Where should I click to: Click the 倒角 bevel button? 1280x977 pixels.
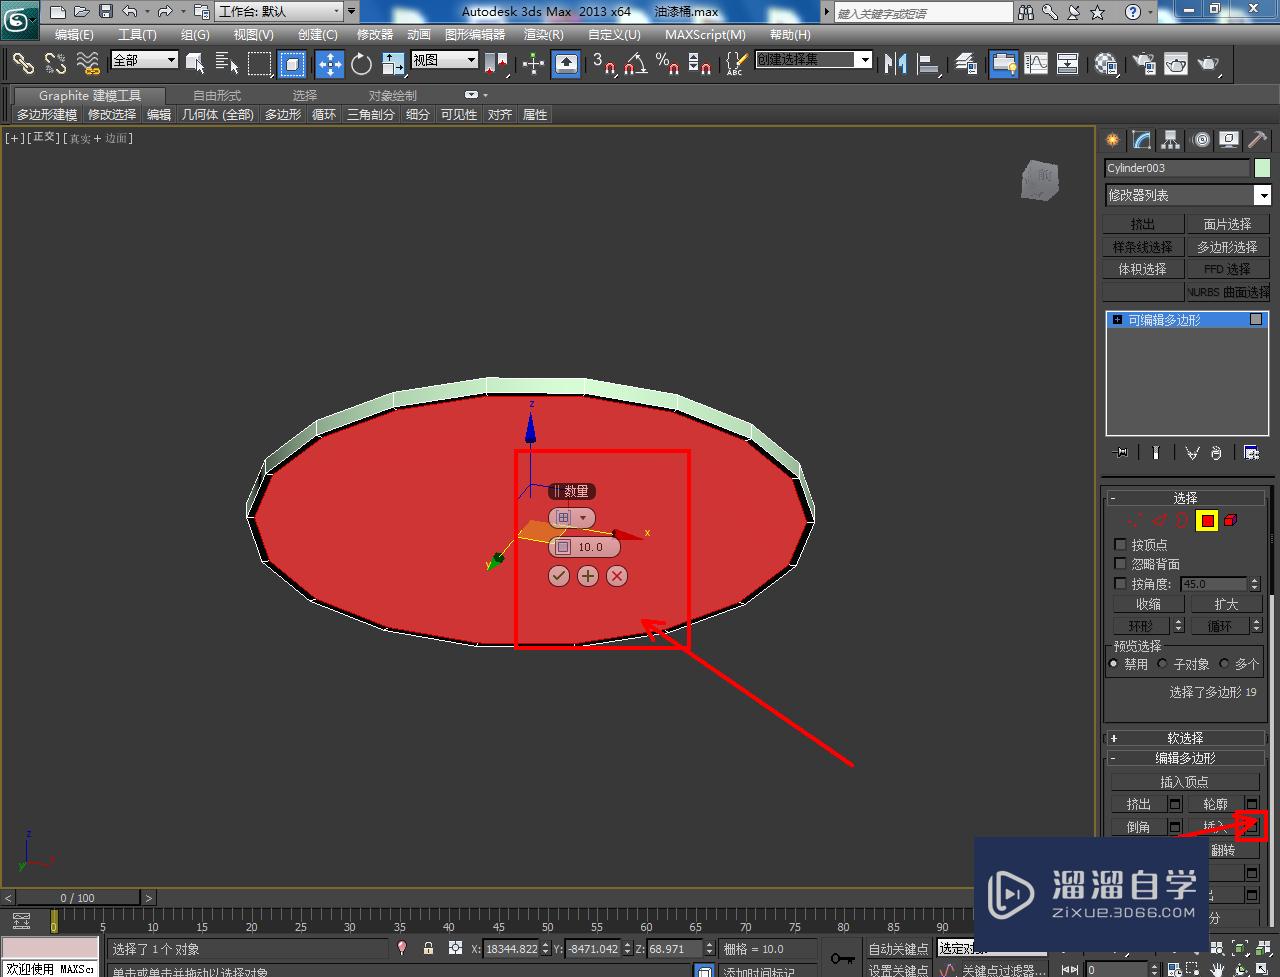pyautogui.click(x=1139, y=827)
